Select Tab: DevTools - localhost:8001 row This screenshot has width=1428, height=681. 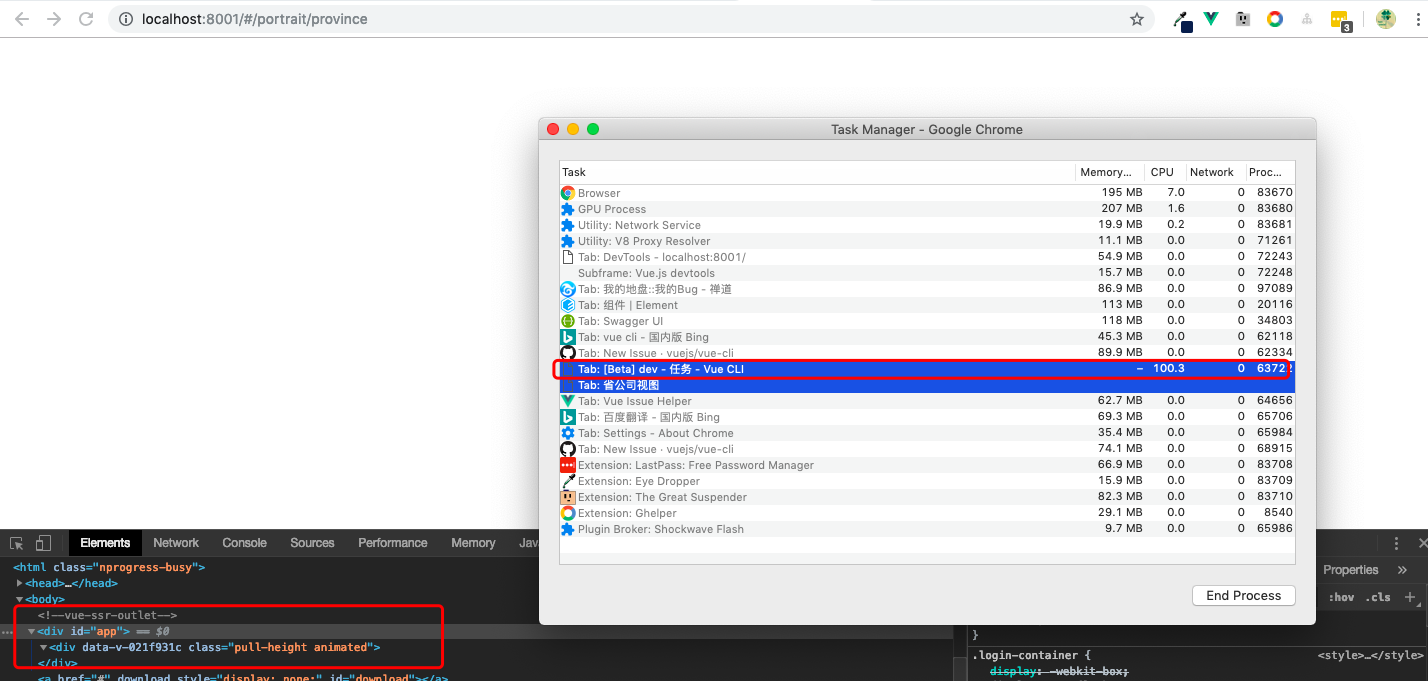tap(927, 257)
